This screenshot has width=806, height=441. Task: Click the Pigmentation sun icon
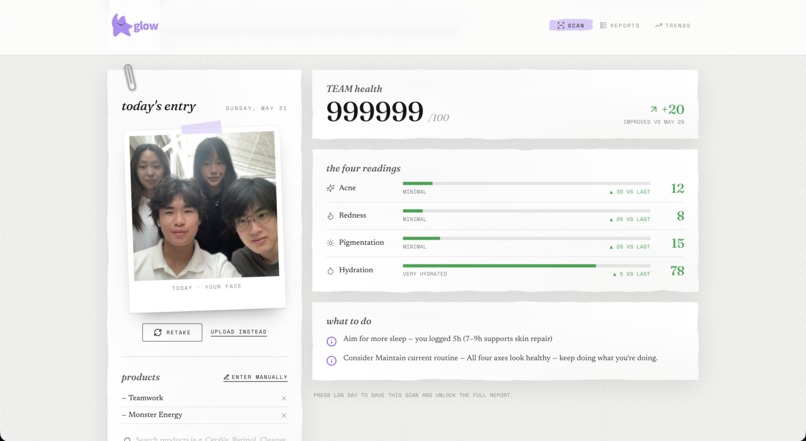[331, 243]
